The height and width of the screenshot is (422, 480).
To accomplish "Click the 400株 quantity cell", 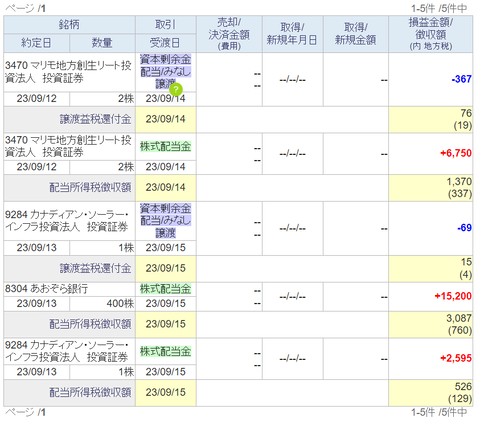I will coord(102,304).
